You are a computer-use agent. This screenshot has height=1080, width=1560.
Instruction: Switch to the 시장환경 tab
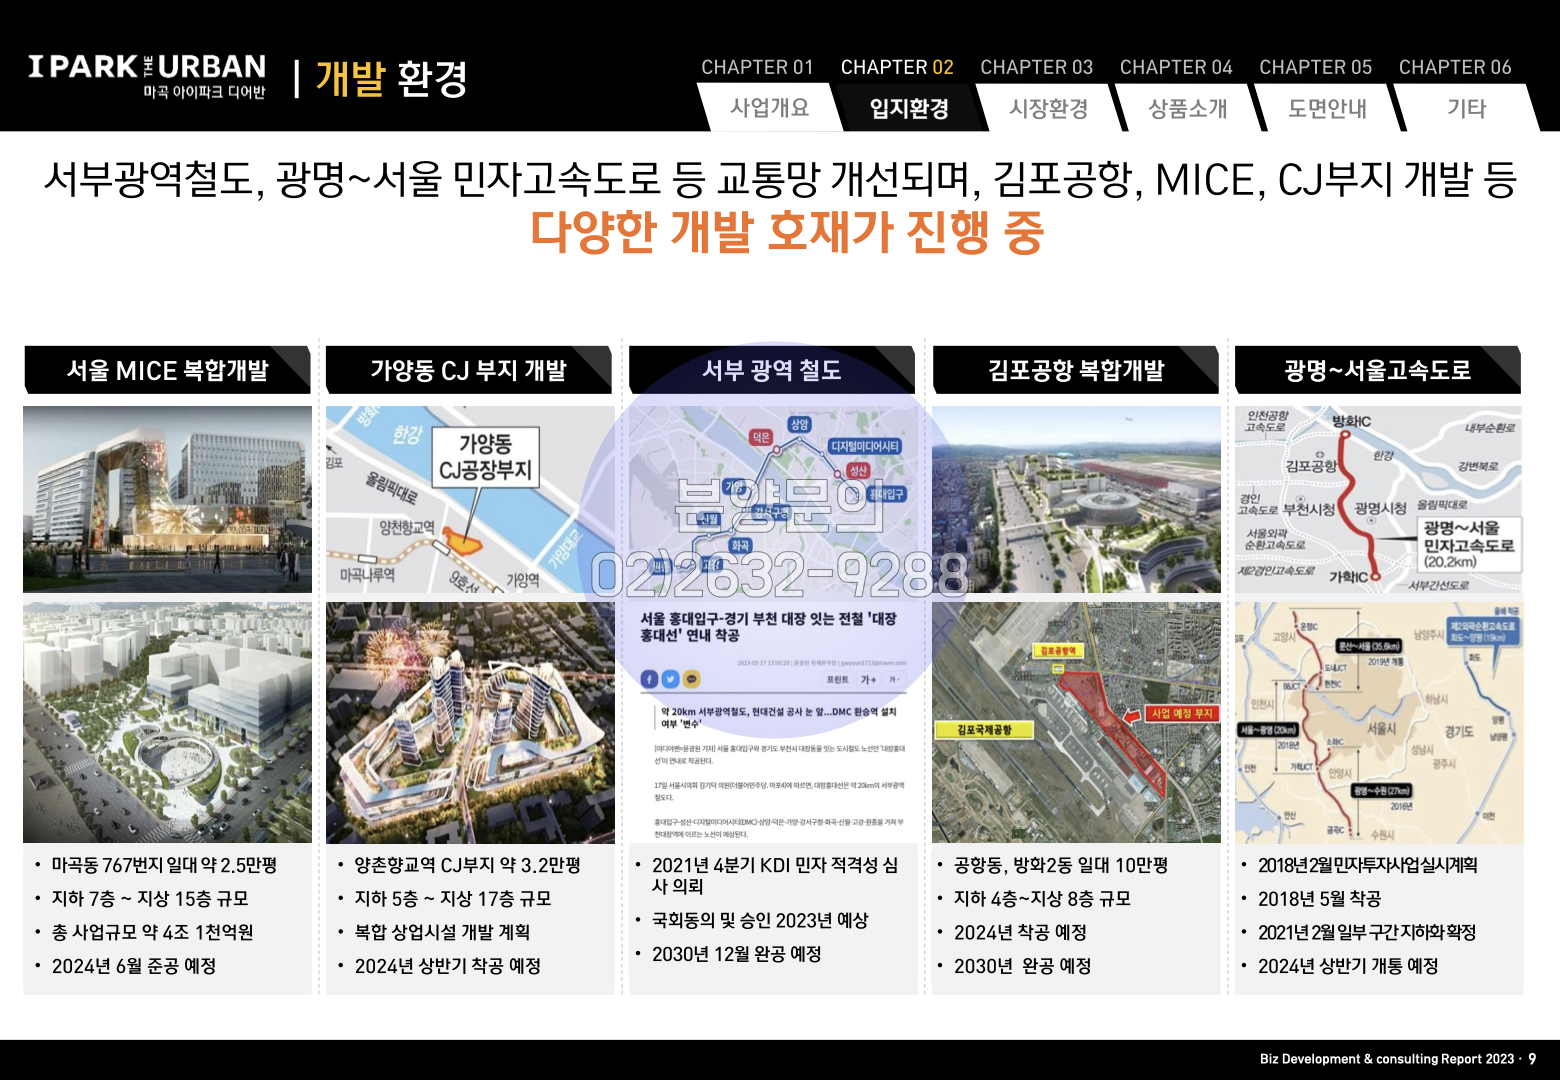coord(1049,108)
